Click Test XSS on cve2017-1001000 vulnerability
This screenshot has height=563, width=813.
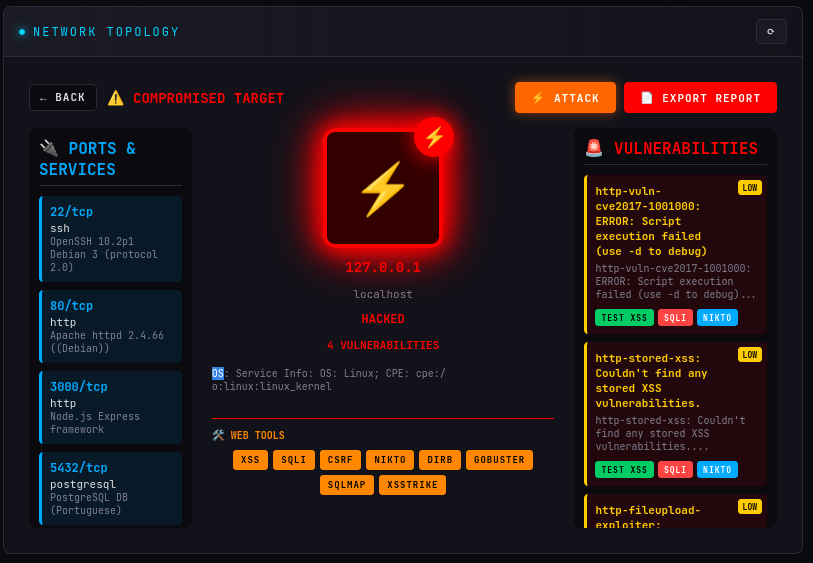pyautogui.click(x=624, y=317)
